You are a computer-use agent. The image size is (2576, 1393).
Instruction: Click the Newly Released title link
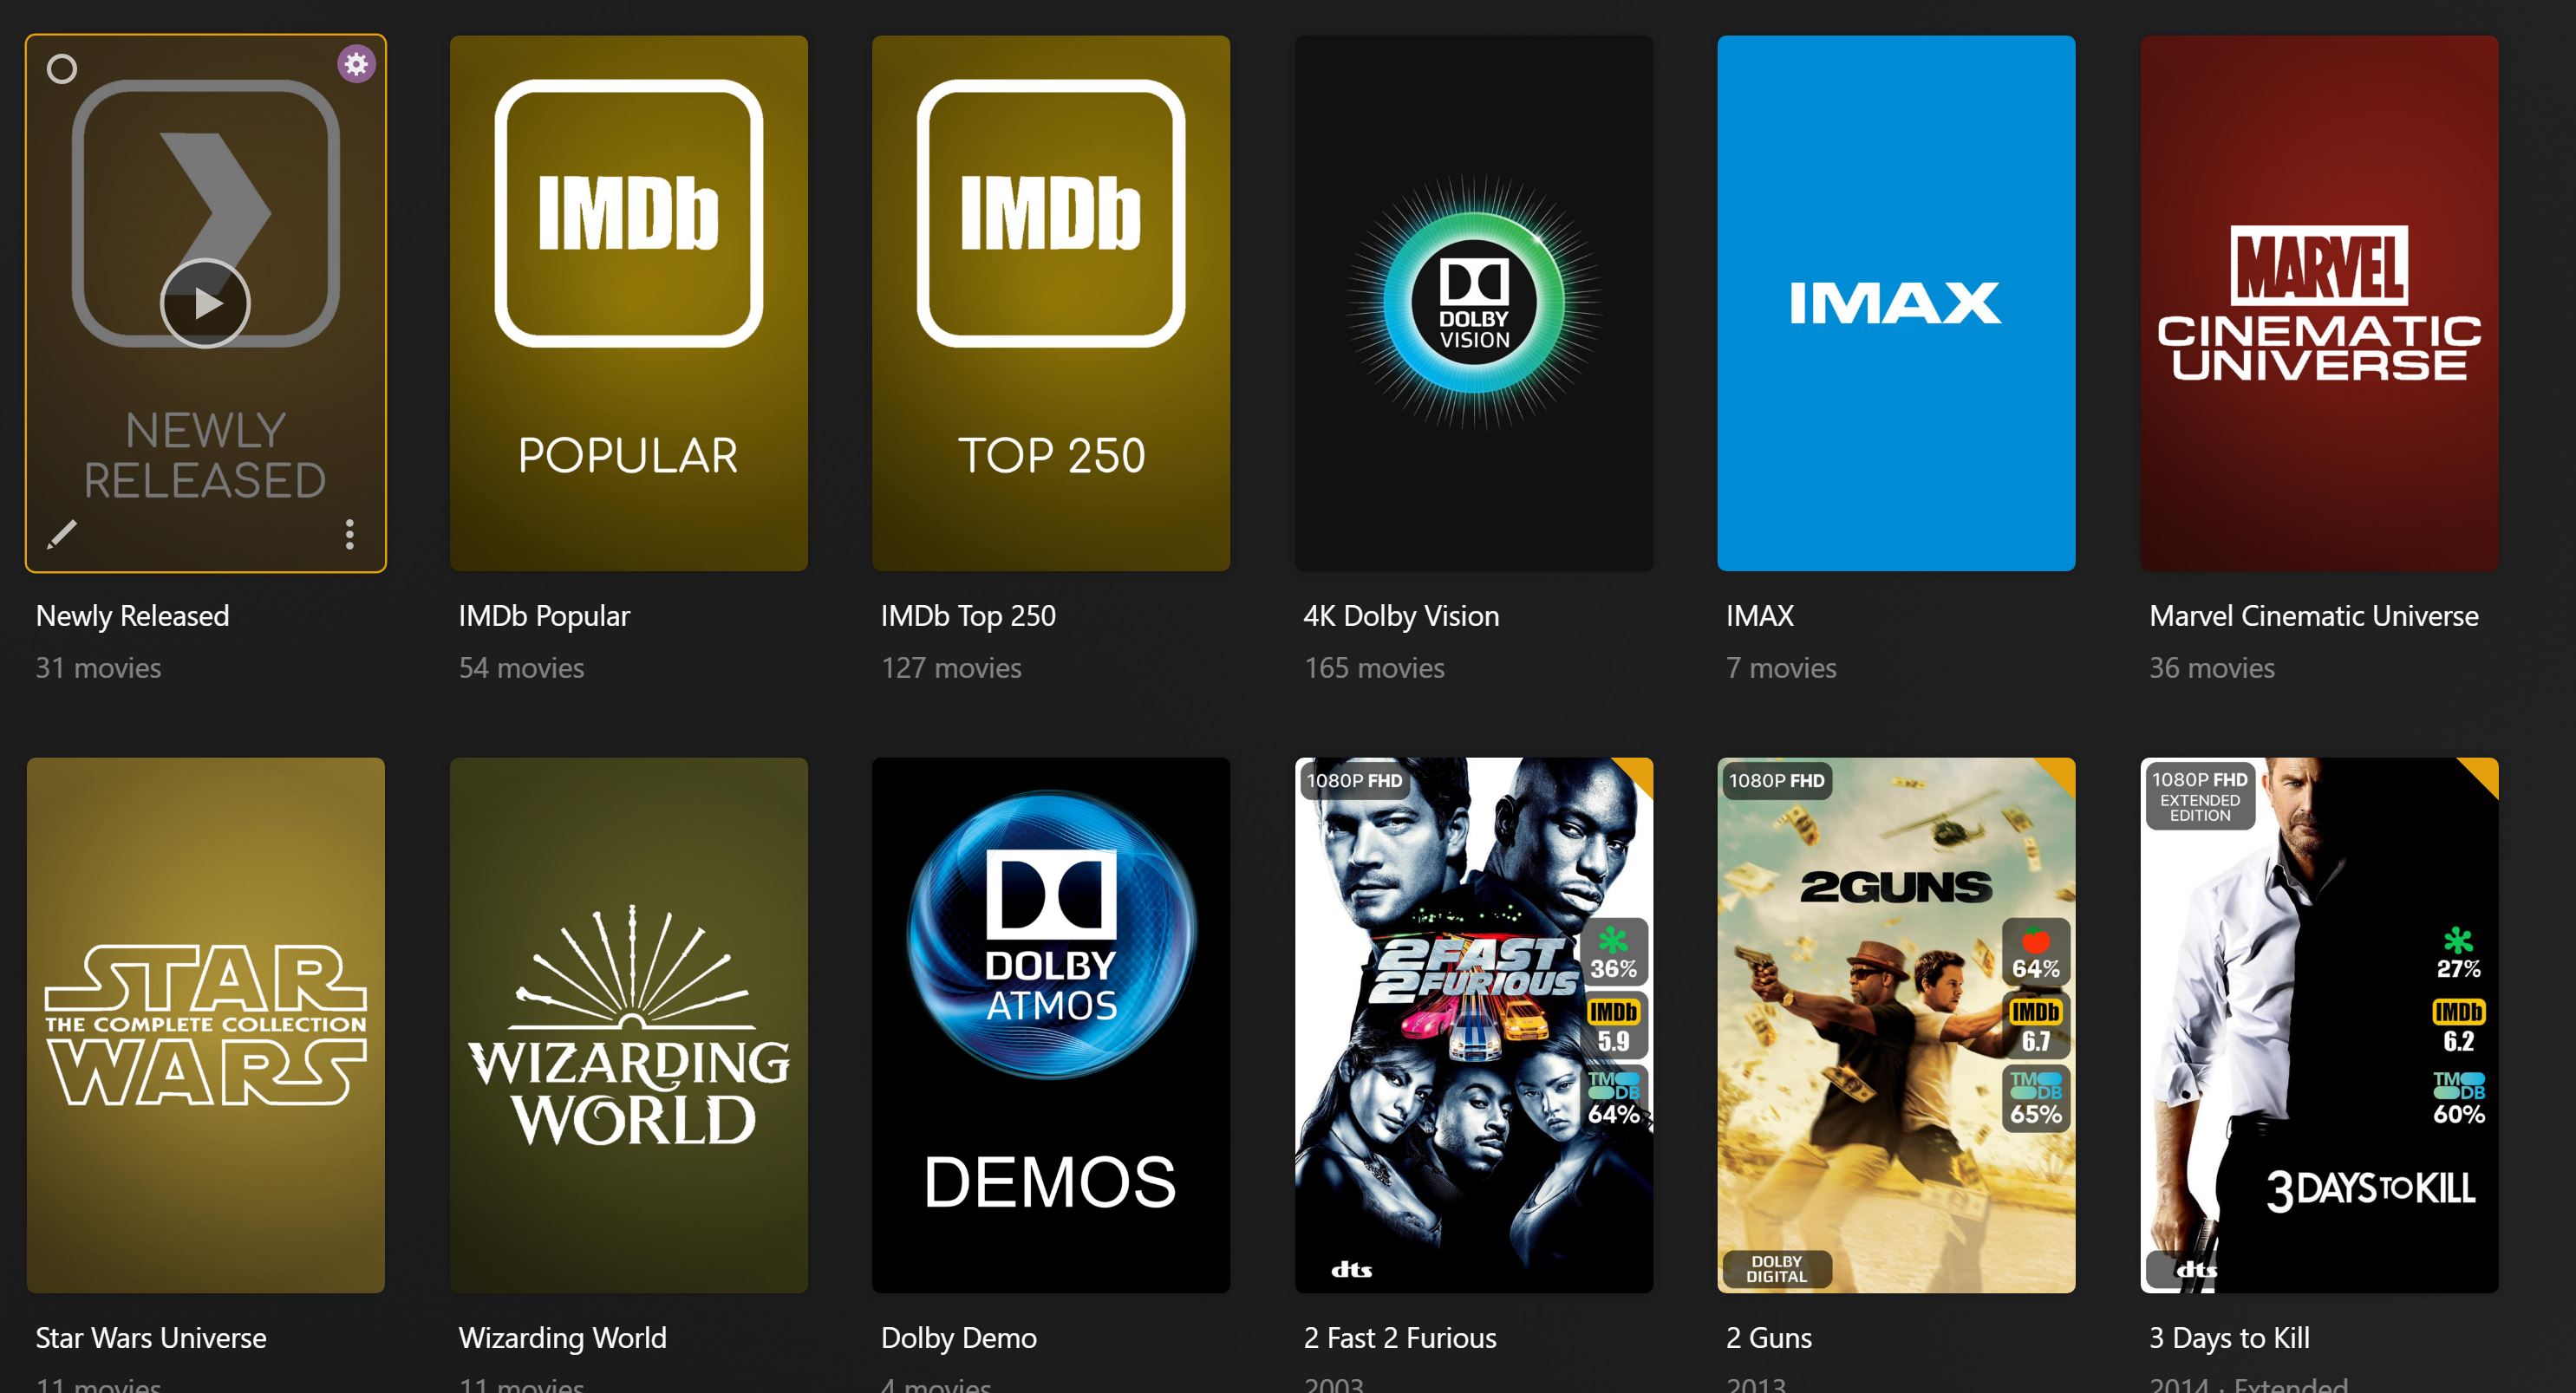point(133,616)
